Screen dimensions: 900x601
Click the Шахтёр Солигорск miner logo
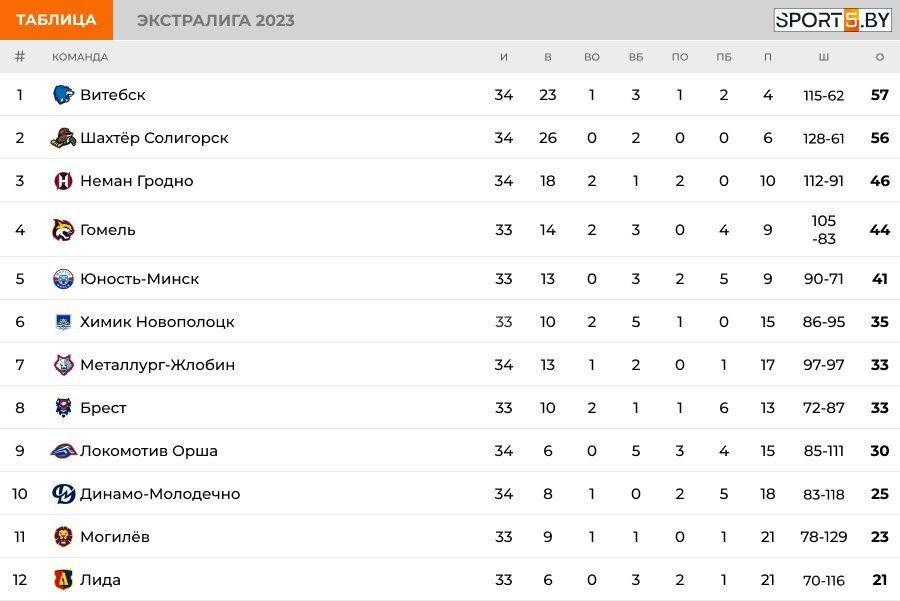(63, 138)
